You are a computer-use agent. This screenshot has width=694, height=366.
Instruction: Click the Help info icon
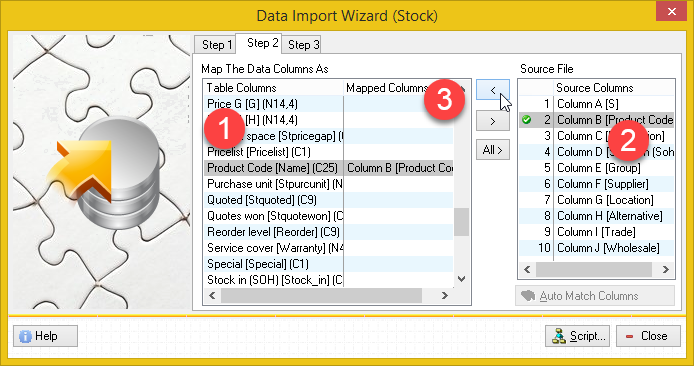(x=25, y=336)
